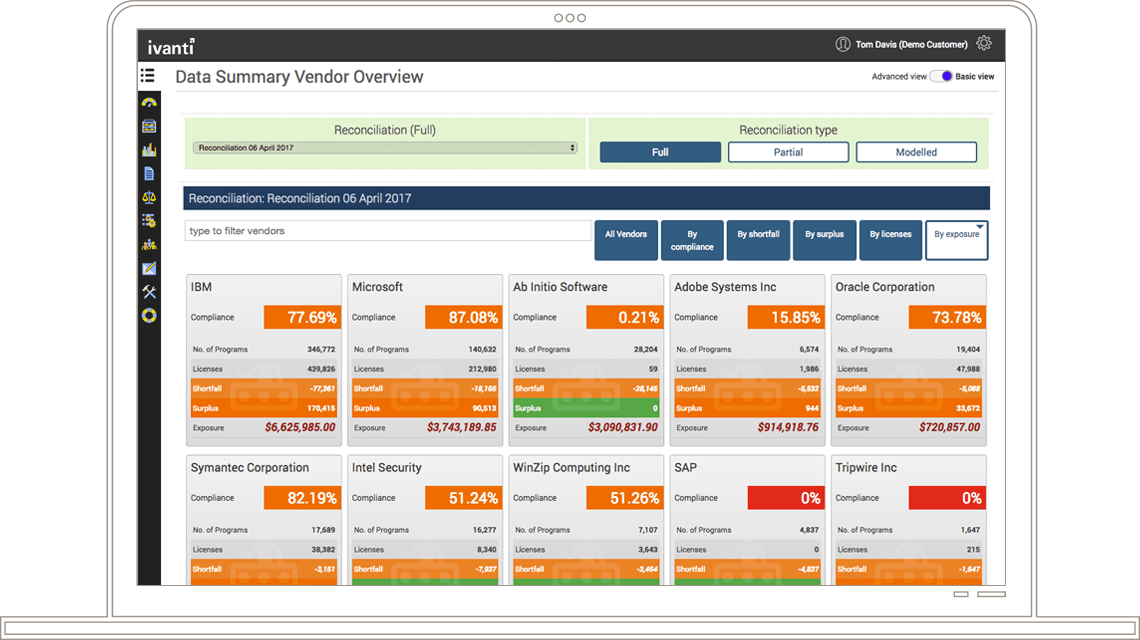Click Intel Security's 51.24% compliance badge
The image size is (1140, 640).
click(x=464, y=498)
